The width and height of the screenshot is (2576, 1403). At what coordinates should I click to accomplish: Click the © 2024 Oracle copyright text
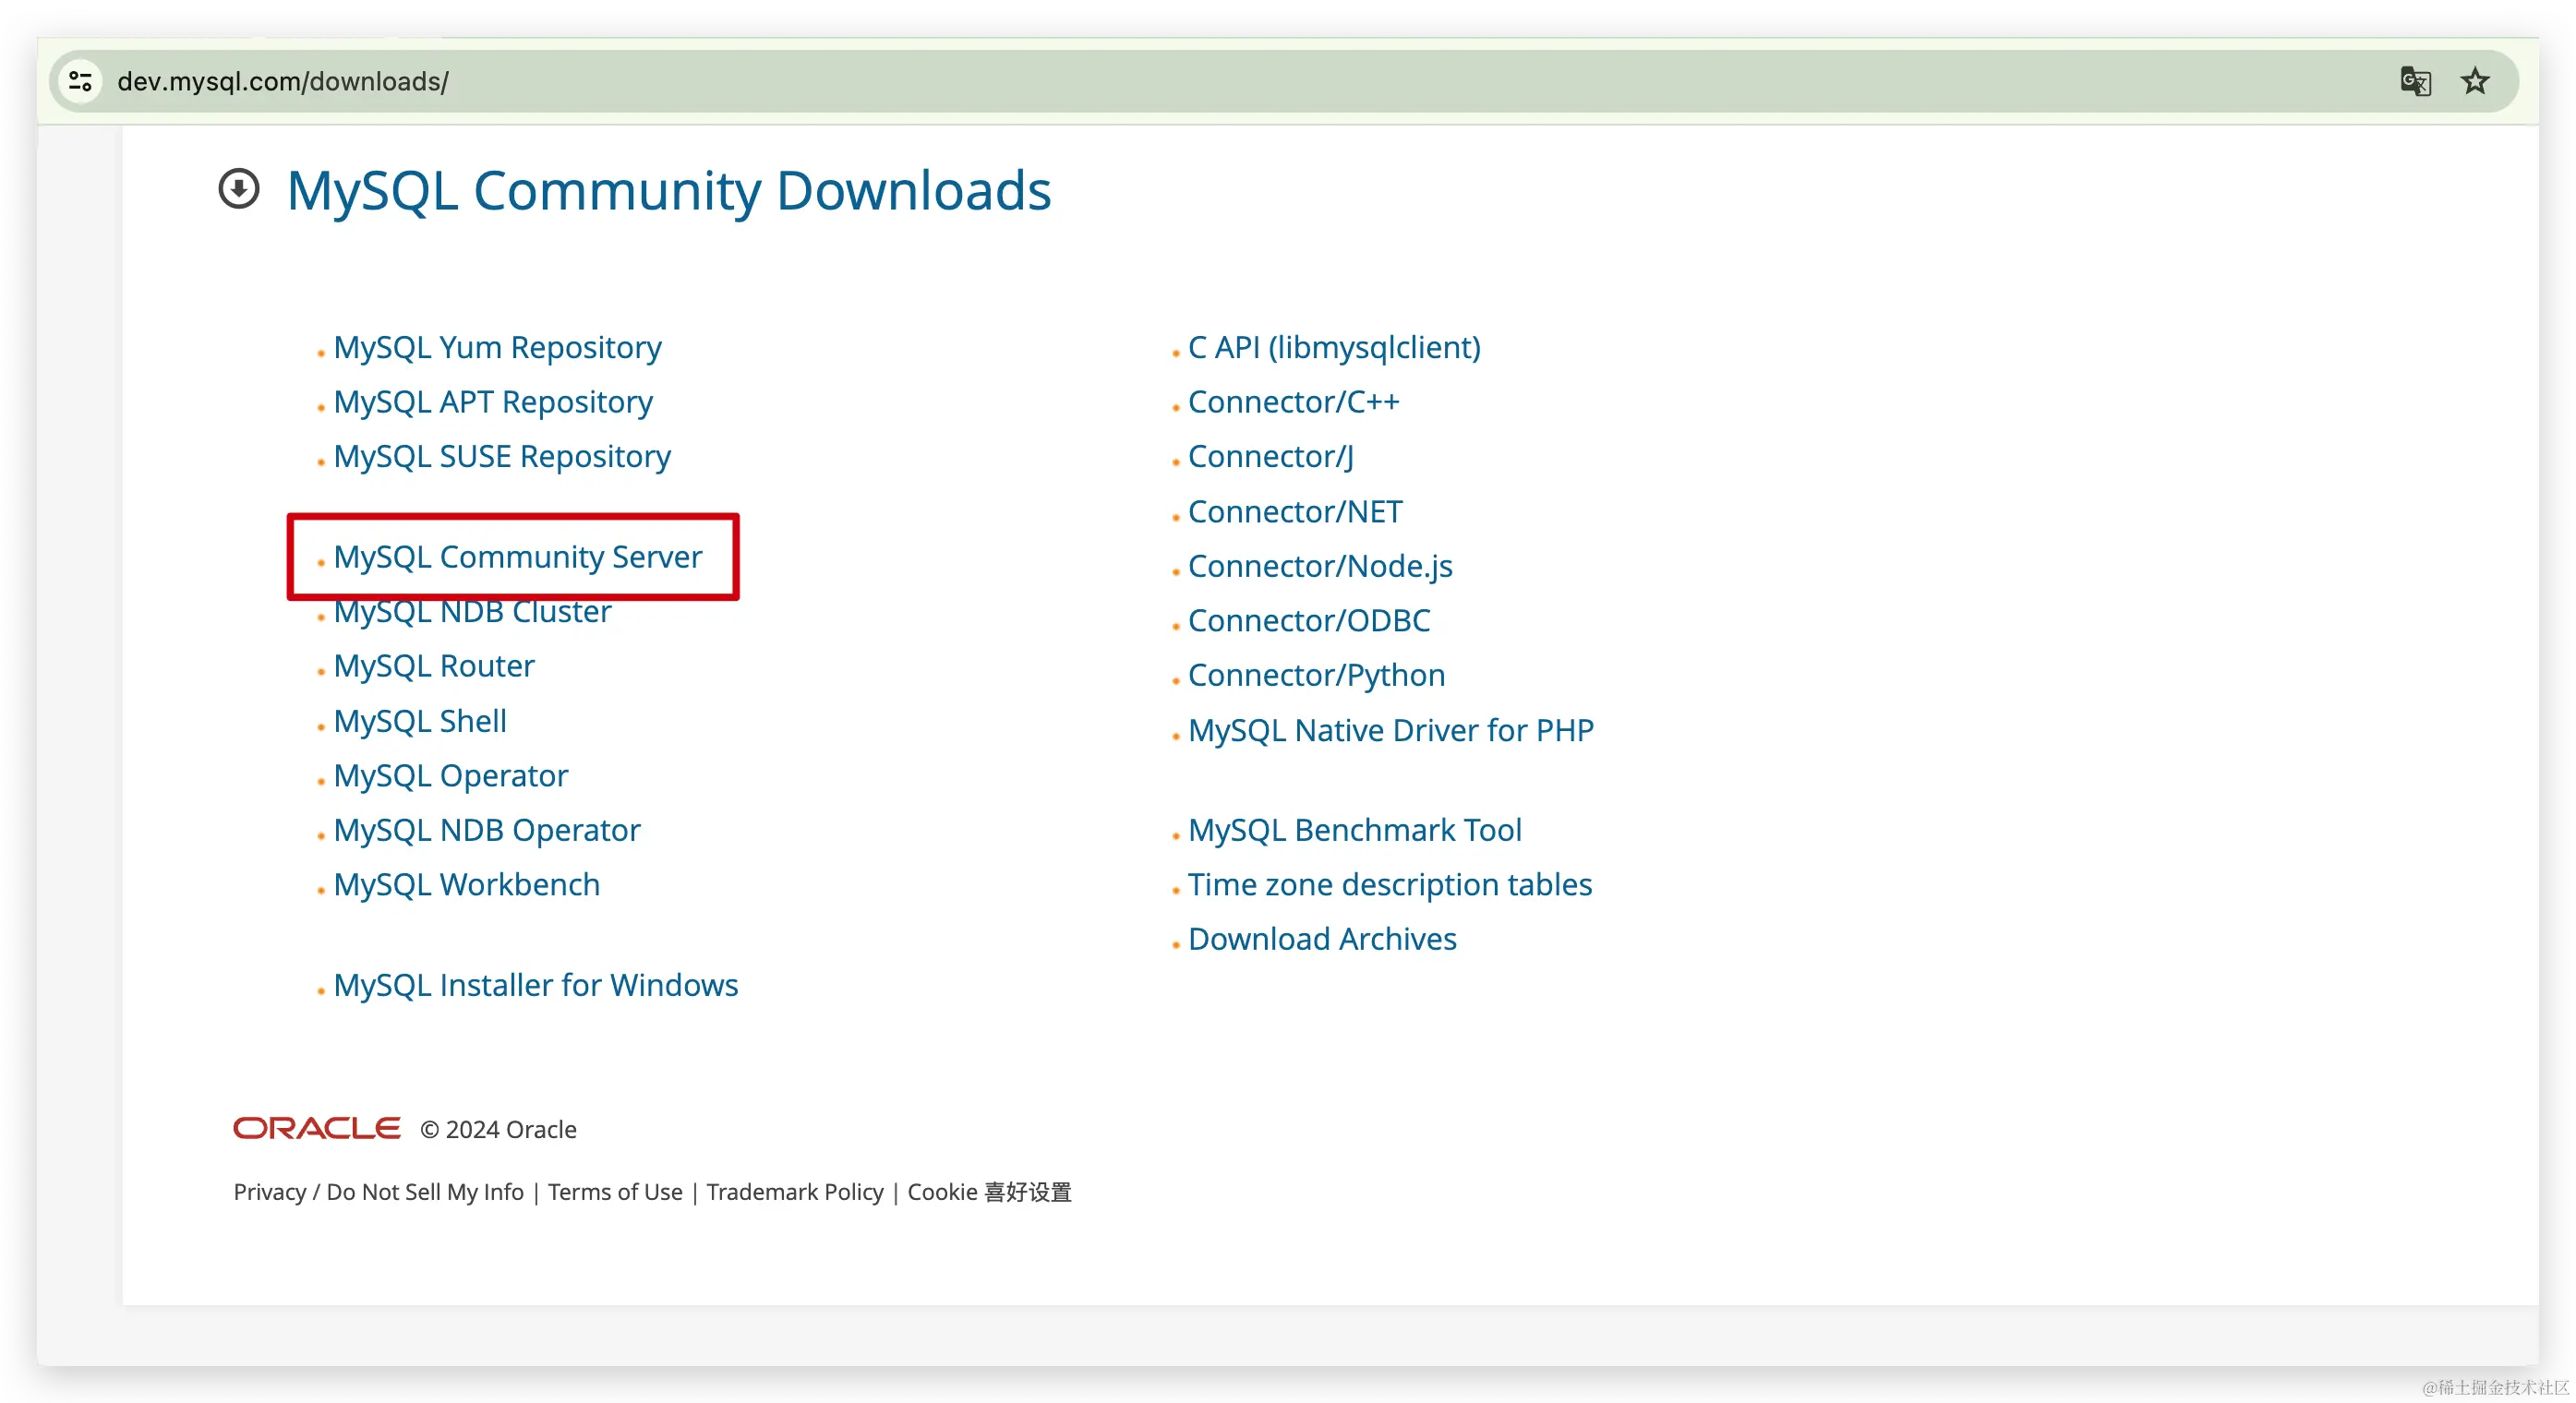[x=498, y=1129]
